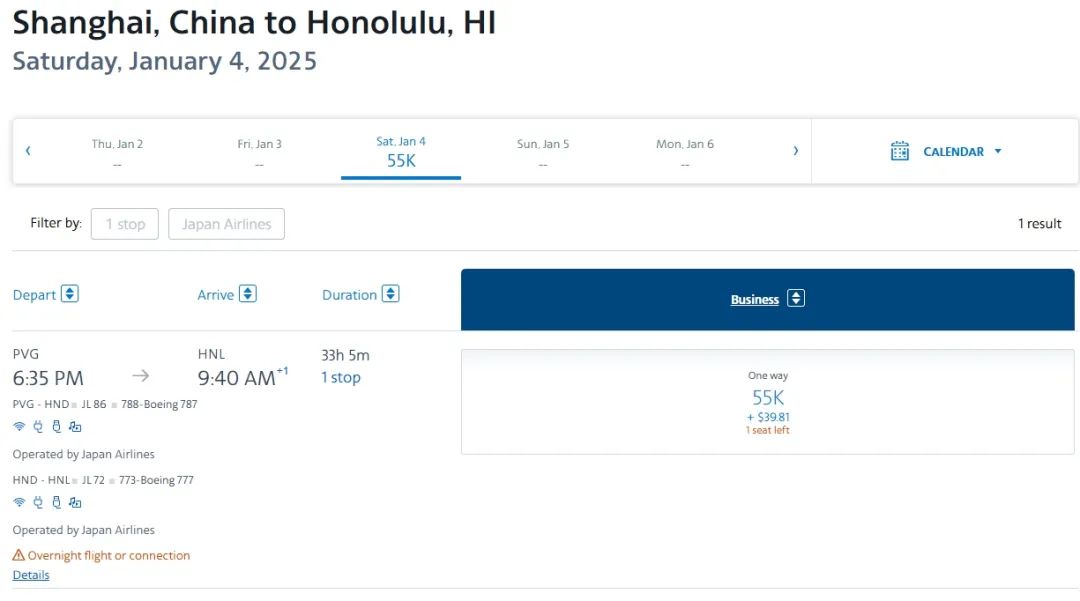Image resolution: width=1080 pixels, height=601 pixels.
Task: Sort results by Depart time
Action: 45,294
